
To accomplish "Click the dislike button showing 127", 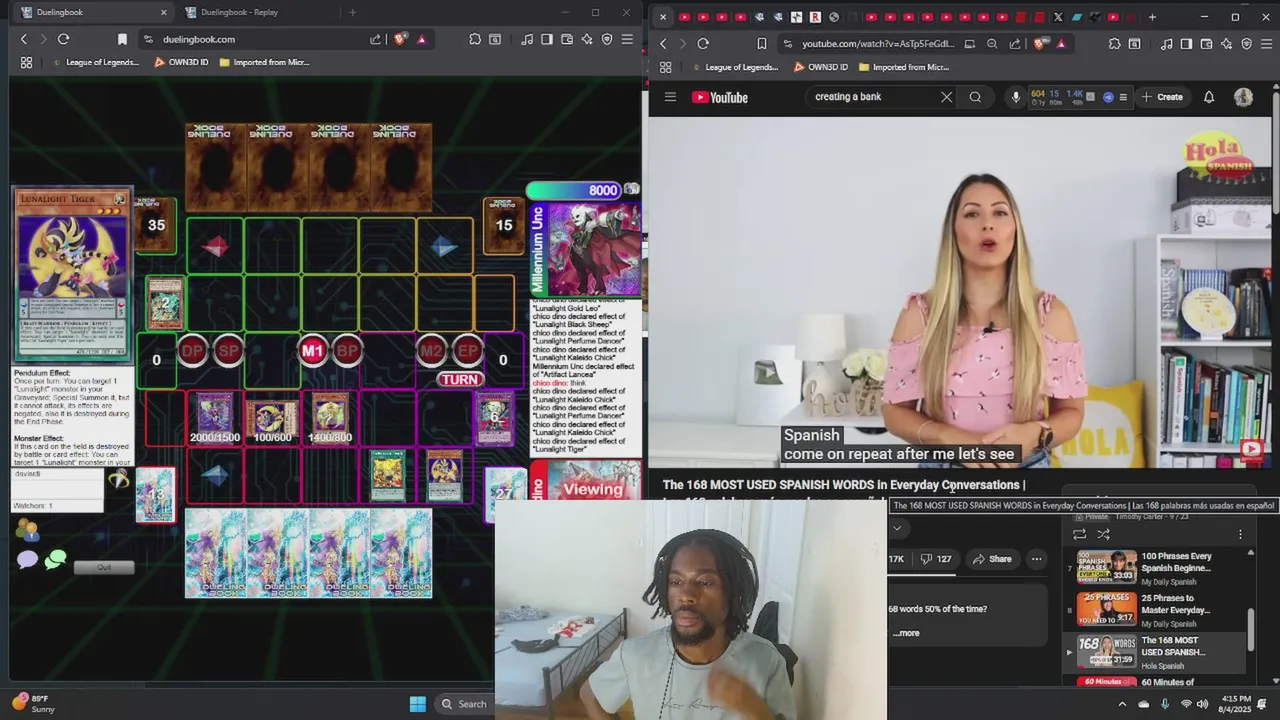I will click(936, 559).
